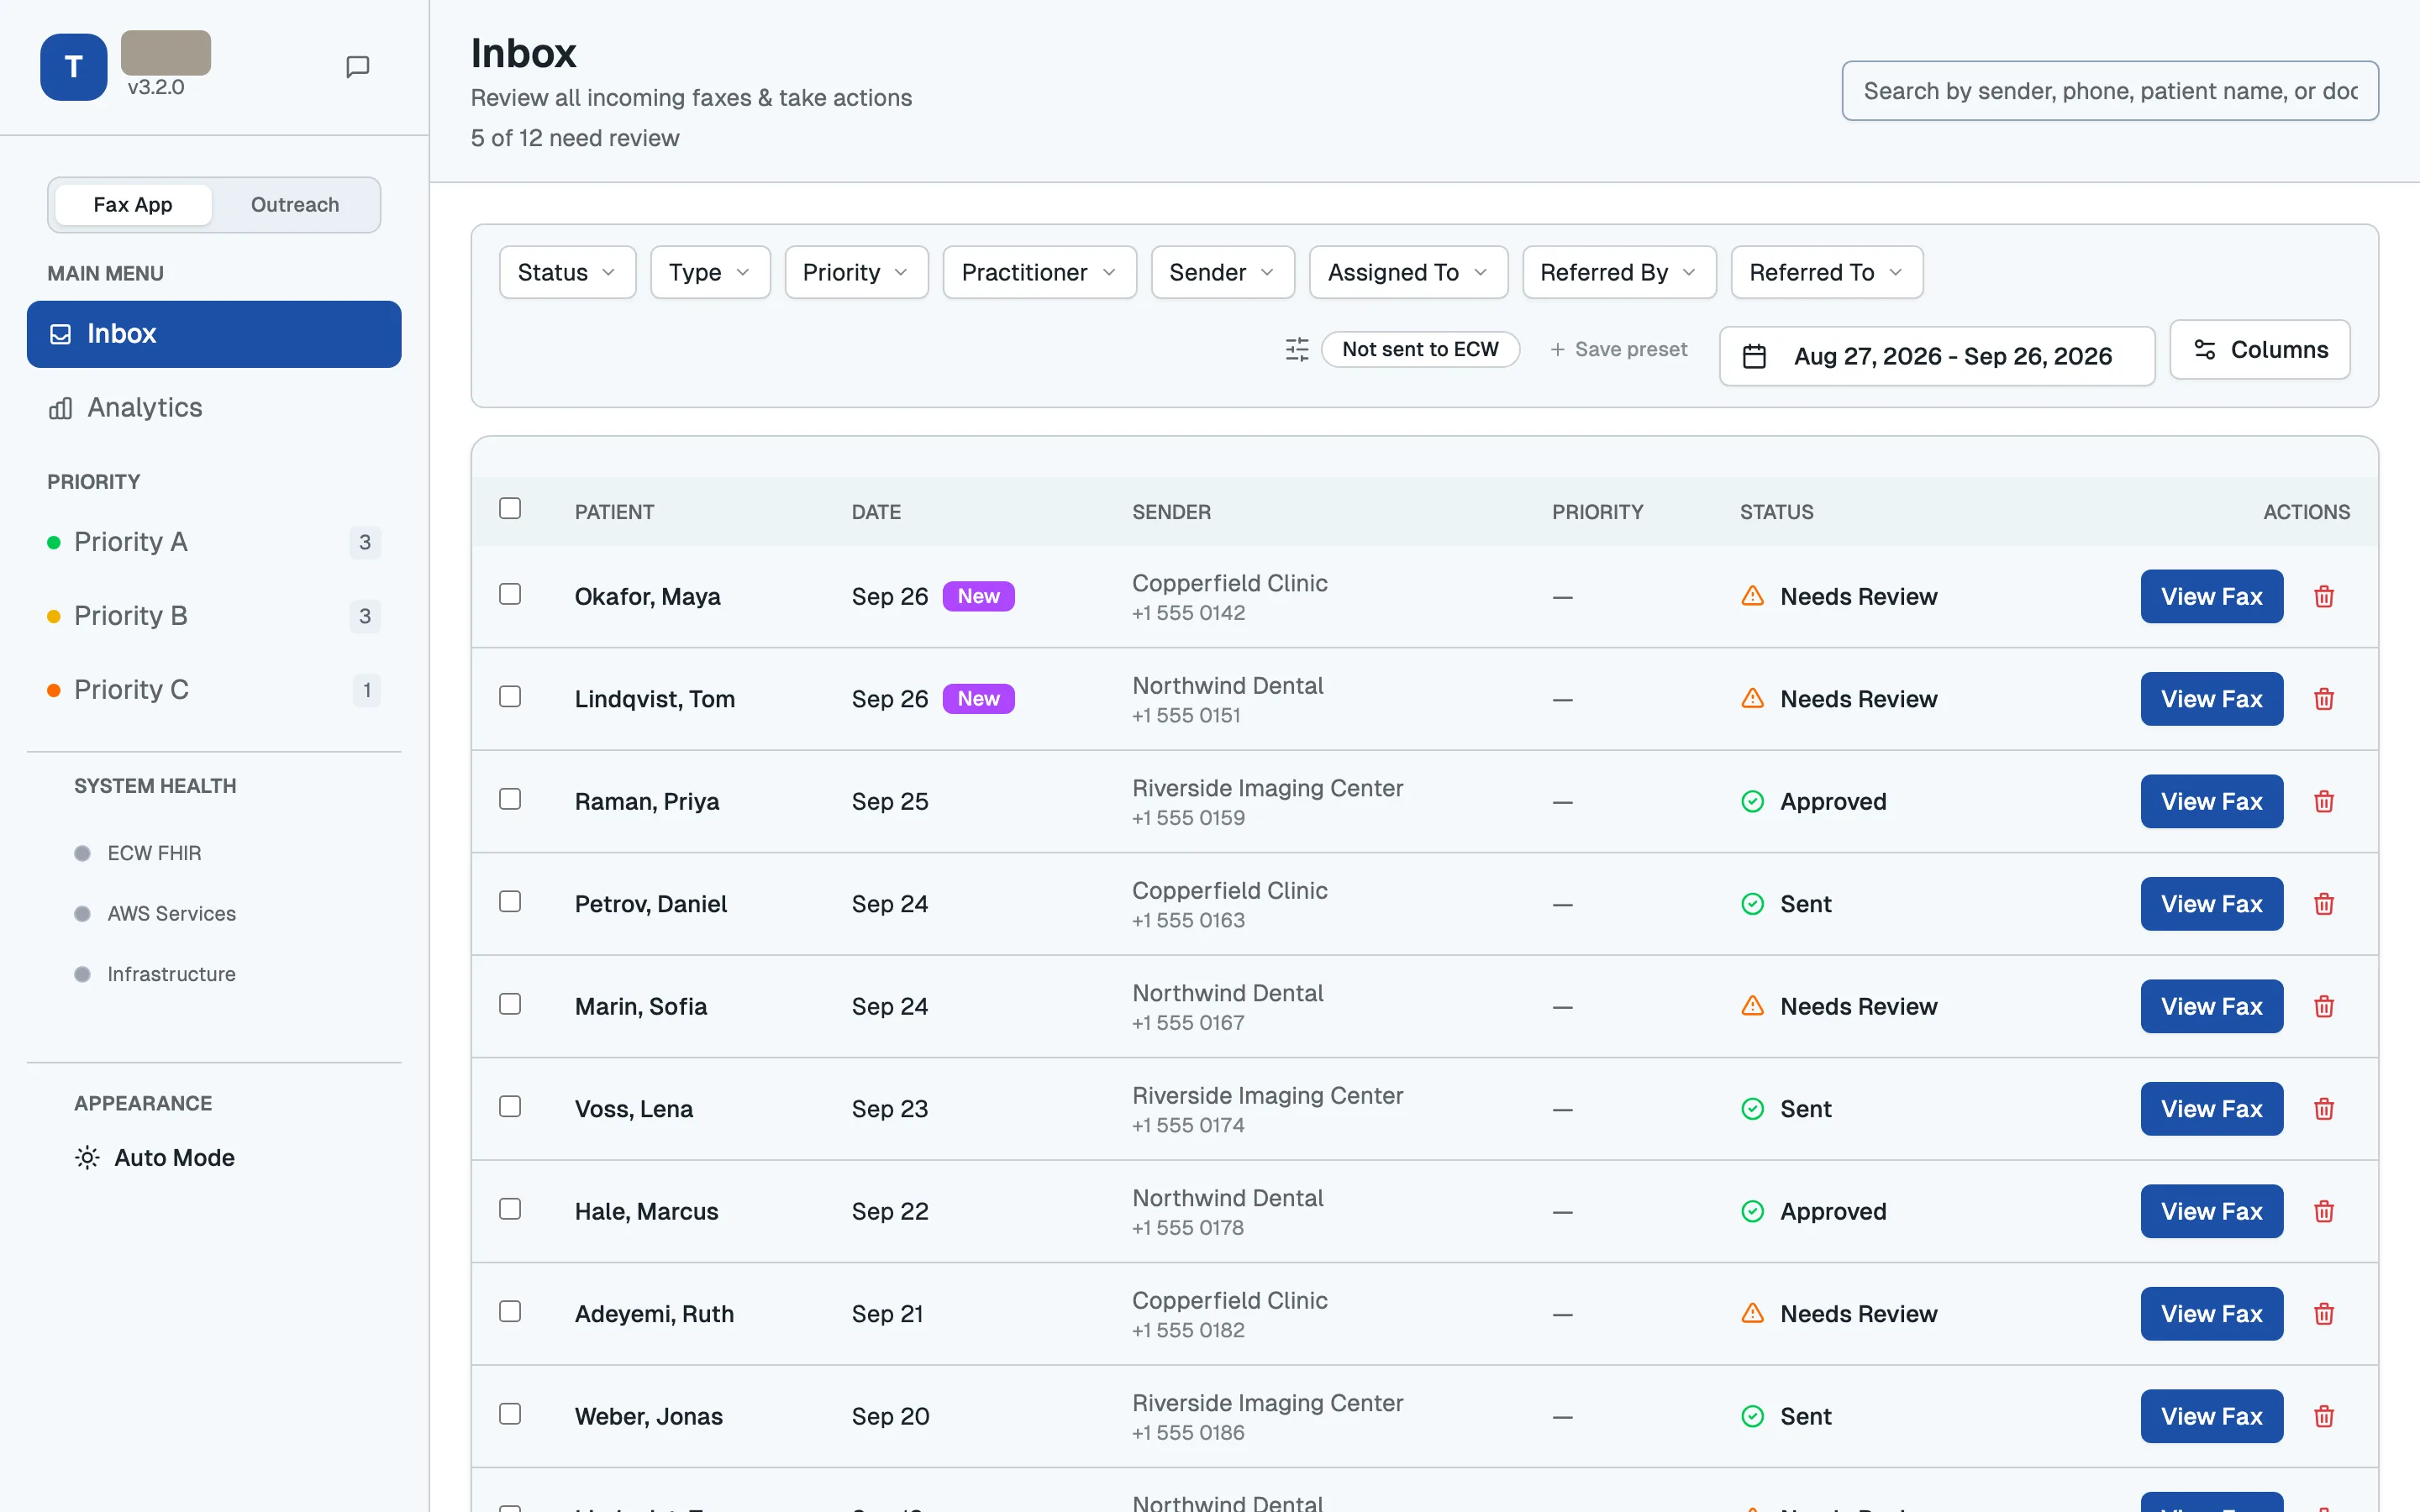View Fax for Weber, Jonas
Screen dimensions: 2420x1512
pyautogui.click(x=2211, y=1417)
